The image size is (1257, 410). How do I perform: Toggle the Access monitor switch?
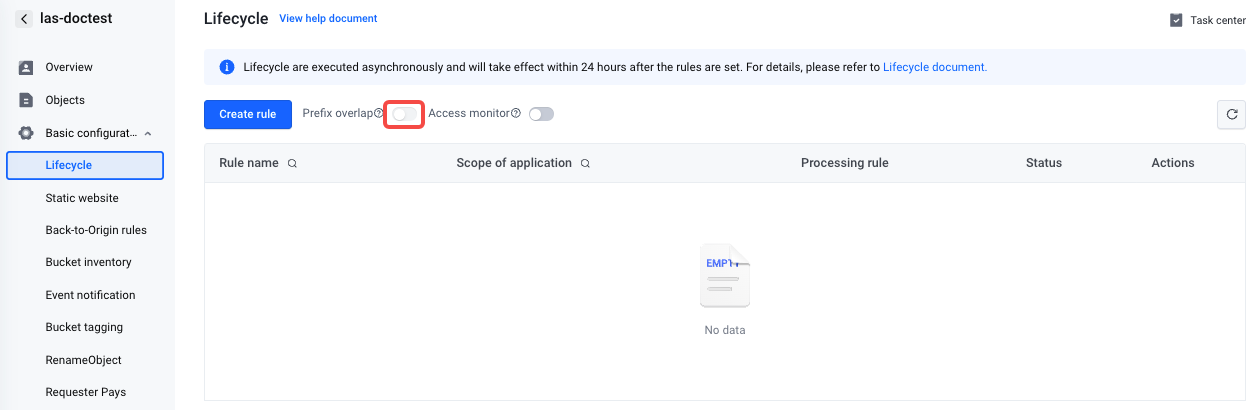541,114
